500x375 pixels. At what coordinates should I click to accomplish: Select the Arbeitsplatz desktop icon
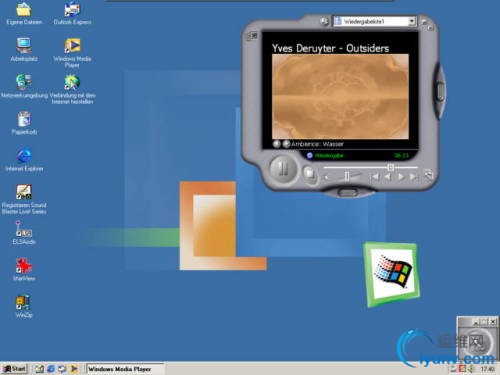[x=24, y=50]
